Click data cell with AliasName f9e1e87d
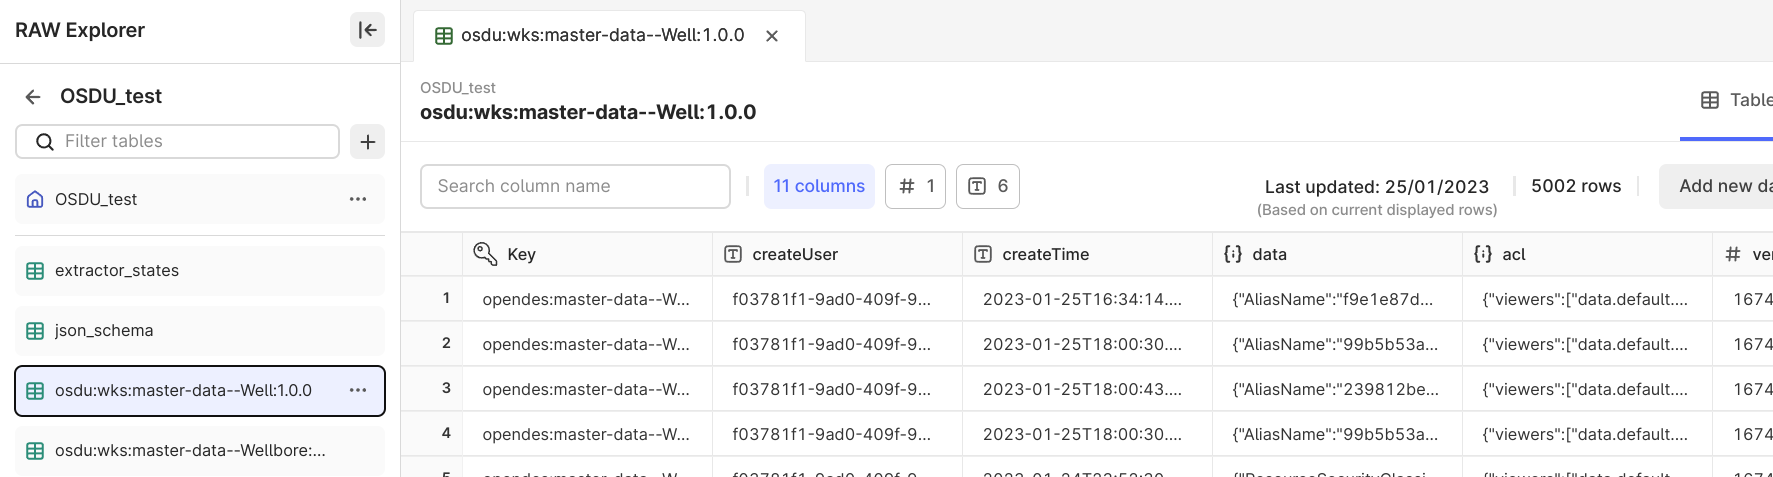 1337,299
